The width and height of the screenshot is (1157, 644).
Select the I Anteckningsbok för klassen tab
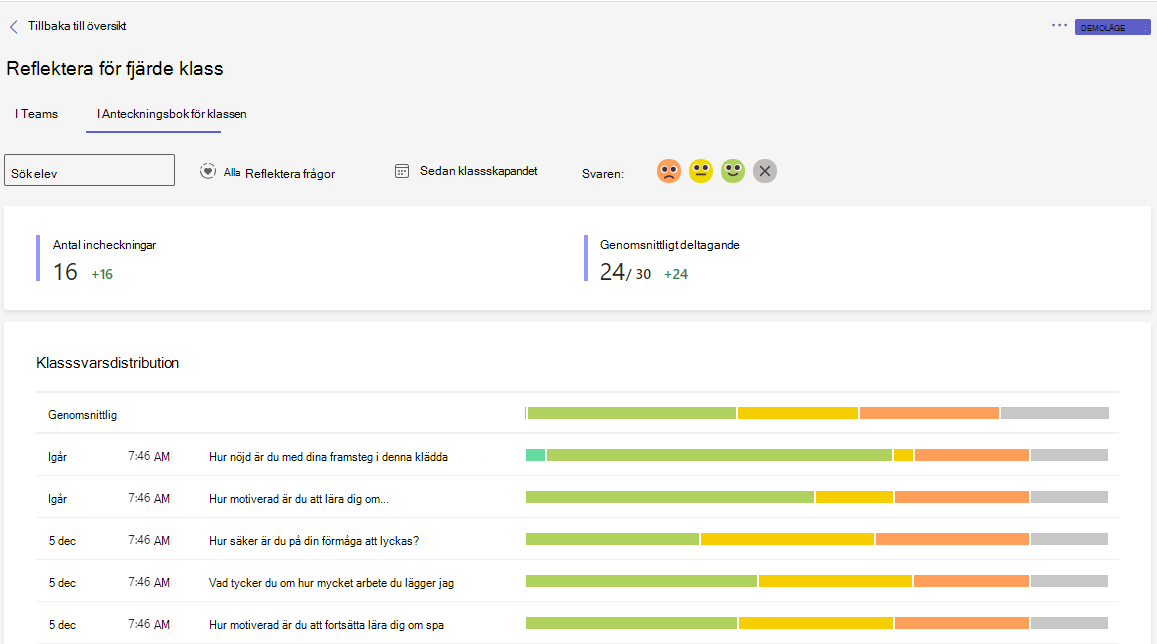(x=171, y=114)
